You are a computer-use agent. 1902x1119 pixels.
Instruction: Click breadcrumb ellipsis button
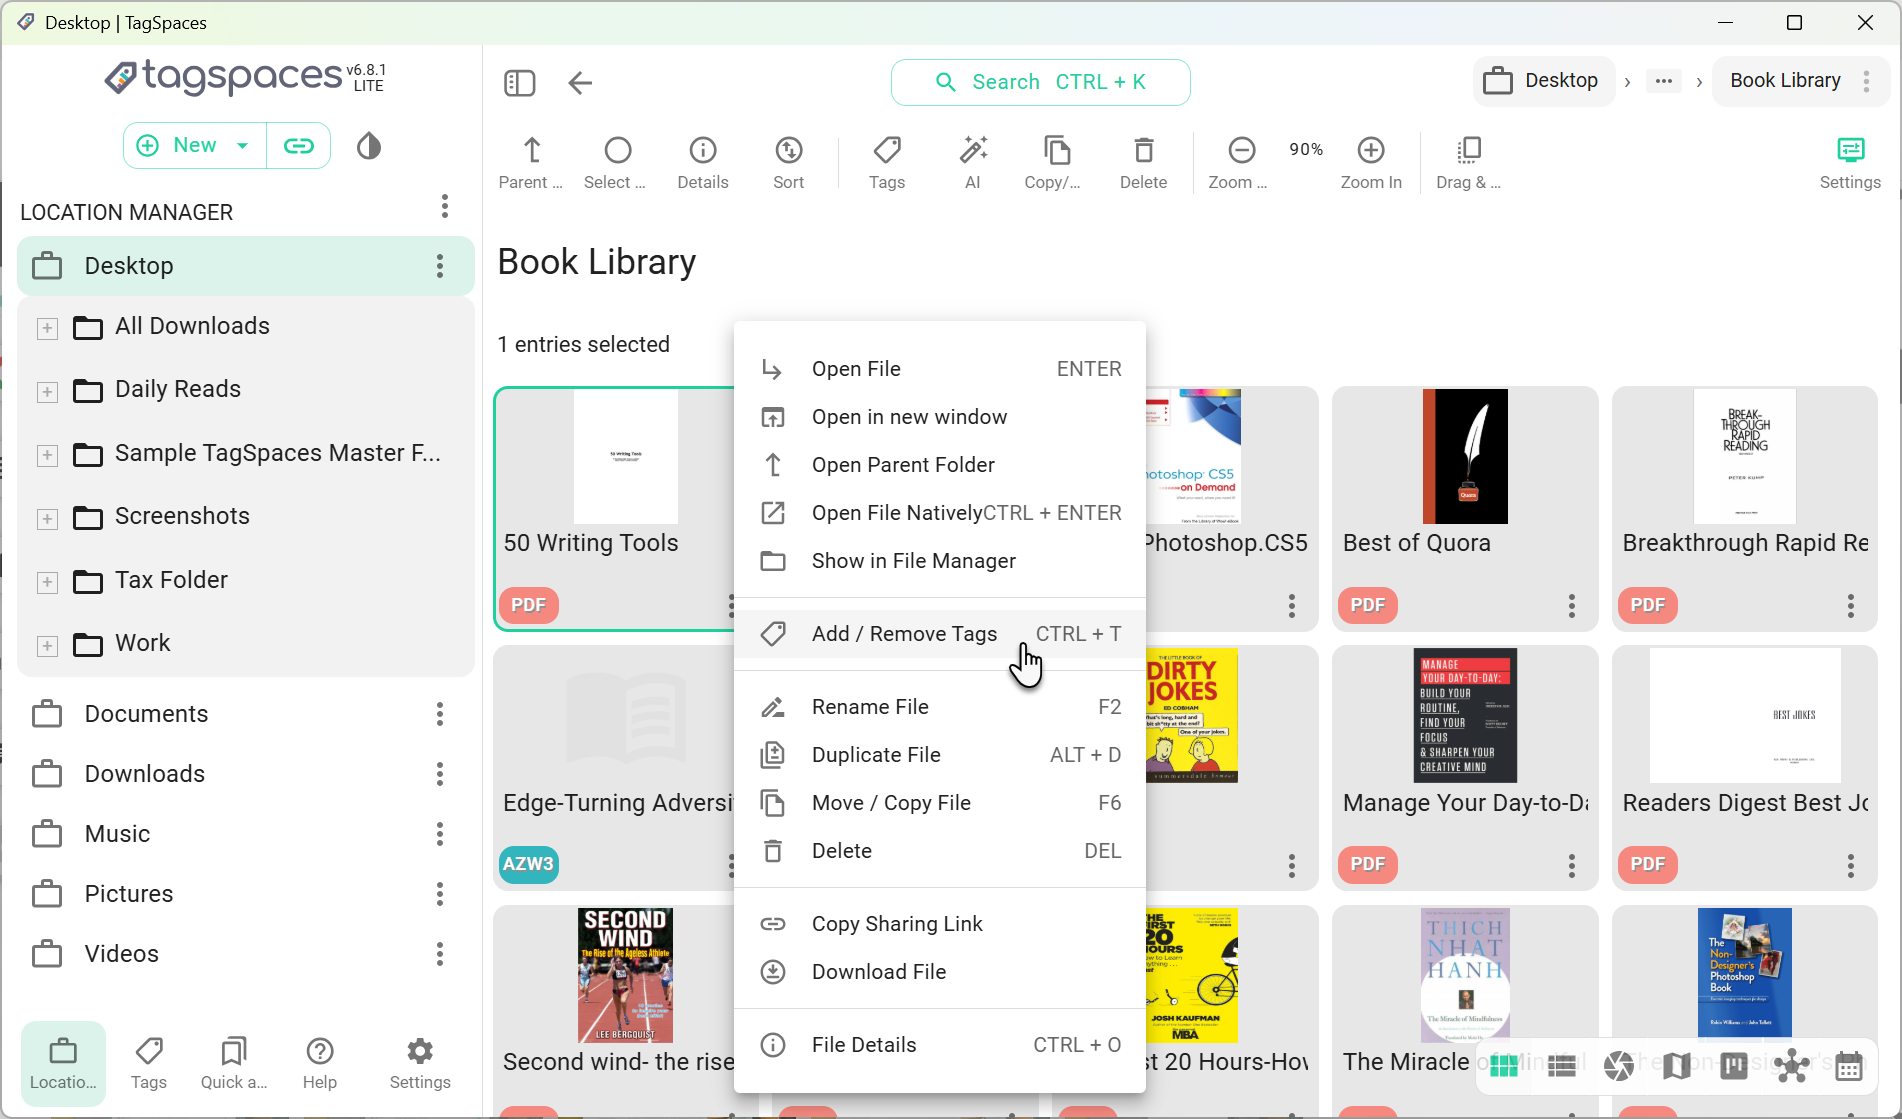(x=1663, y=81)
